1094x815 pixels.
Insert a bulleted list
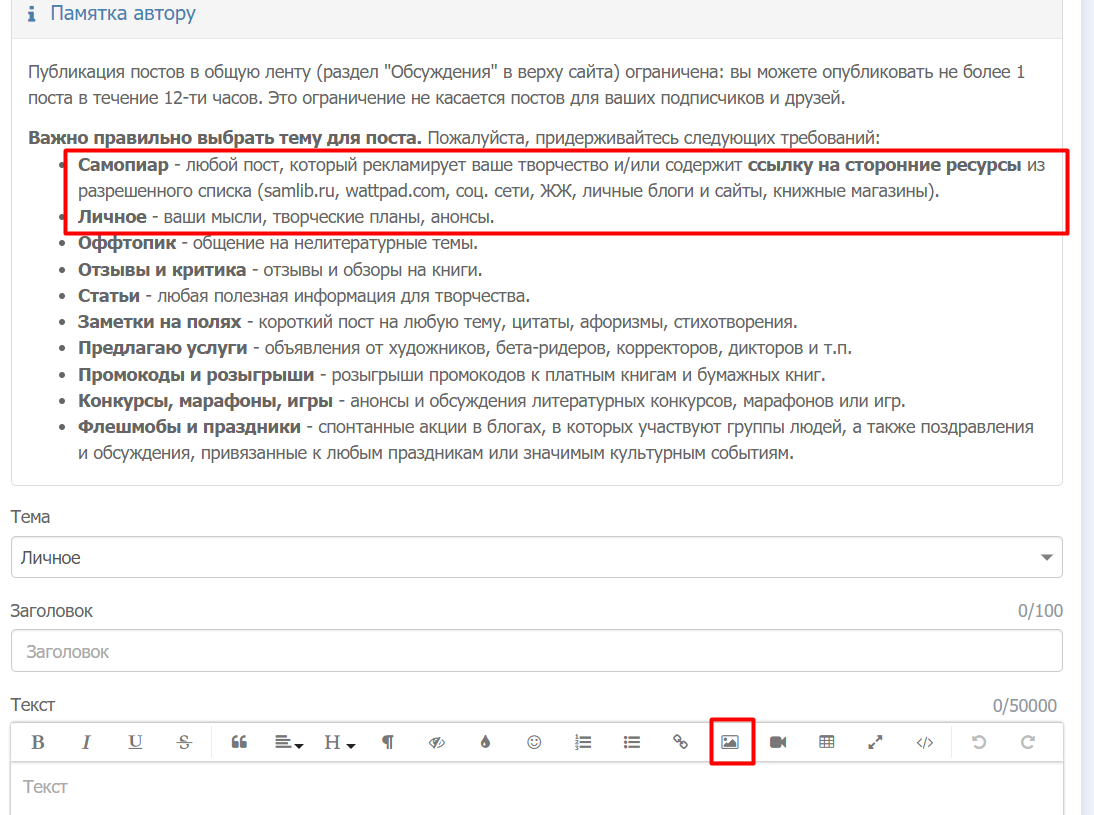(632, 742)
